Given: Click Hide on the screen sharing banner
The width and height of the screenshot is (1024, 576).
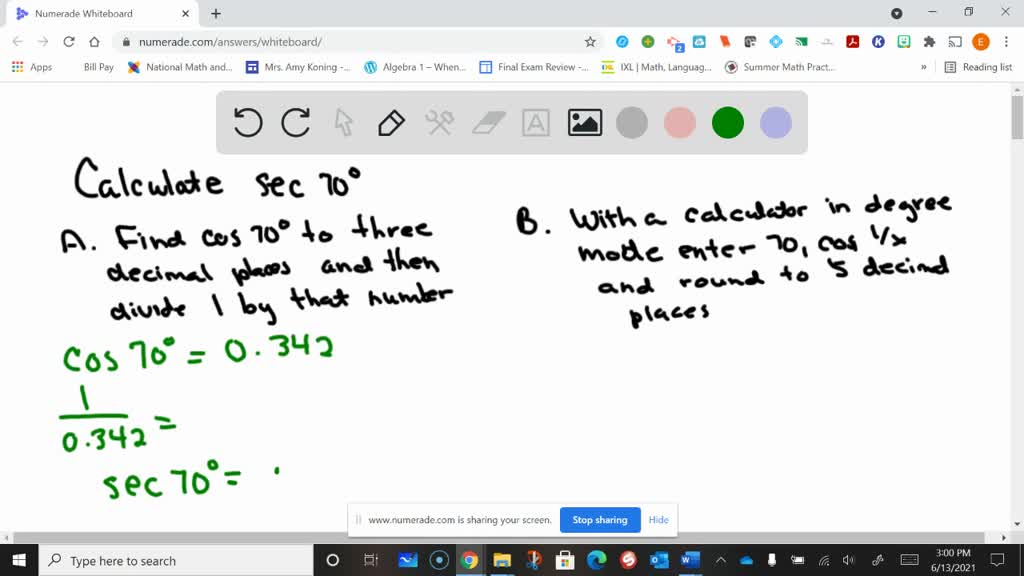Looking at the screenshot, I should click(x=658, y=520).
